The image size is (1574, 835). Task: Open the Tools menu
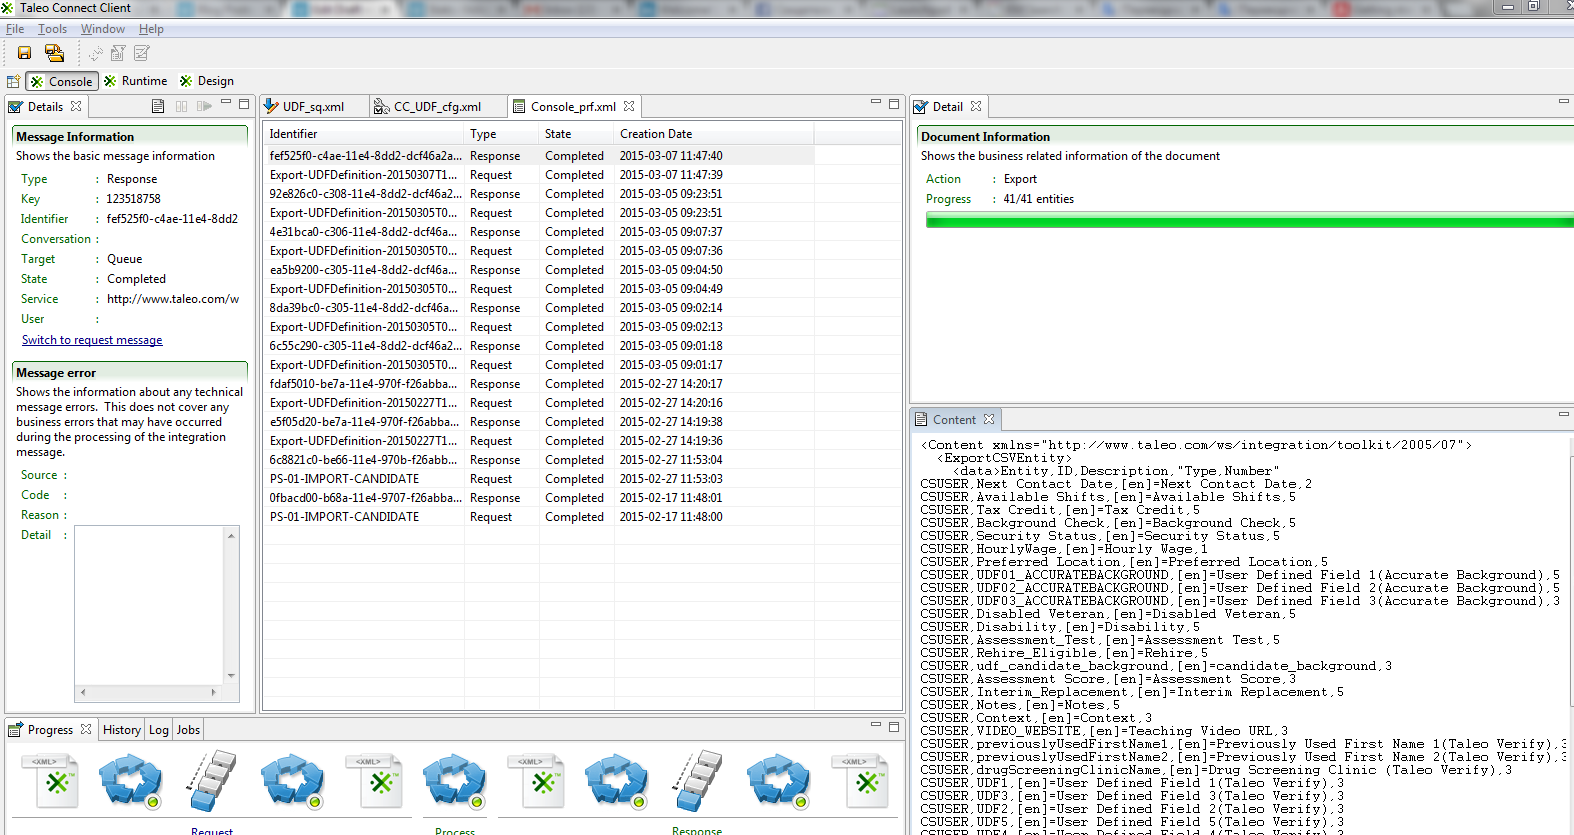click(x=52, y=29)
